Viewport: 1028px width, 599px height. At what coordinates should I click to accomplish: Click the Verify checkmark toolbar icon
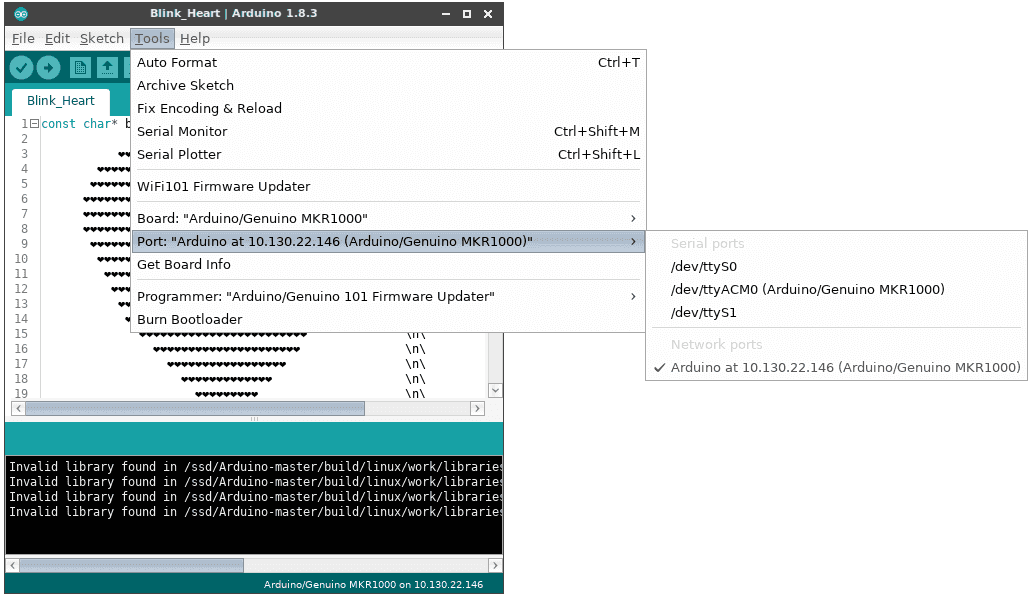pos(21,67)
